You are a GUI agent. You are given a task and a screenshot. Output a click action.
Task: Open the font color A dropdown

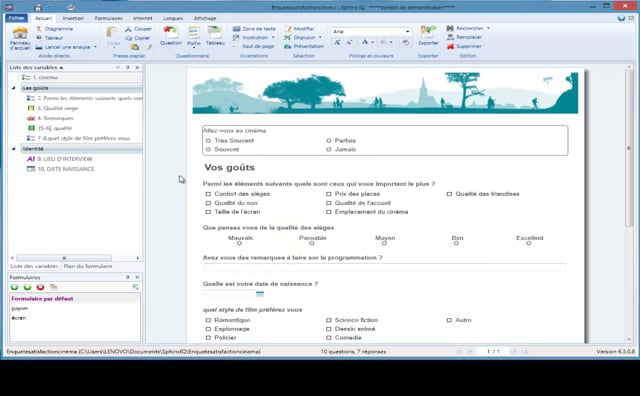click(x=372, y=42)
